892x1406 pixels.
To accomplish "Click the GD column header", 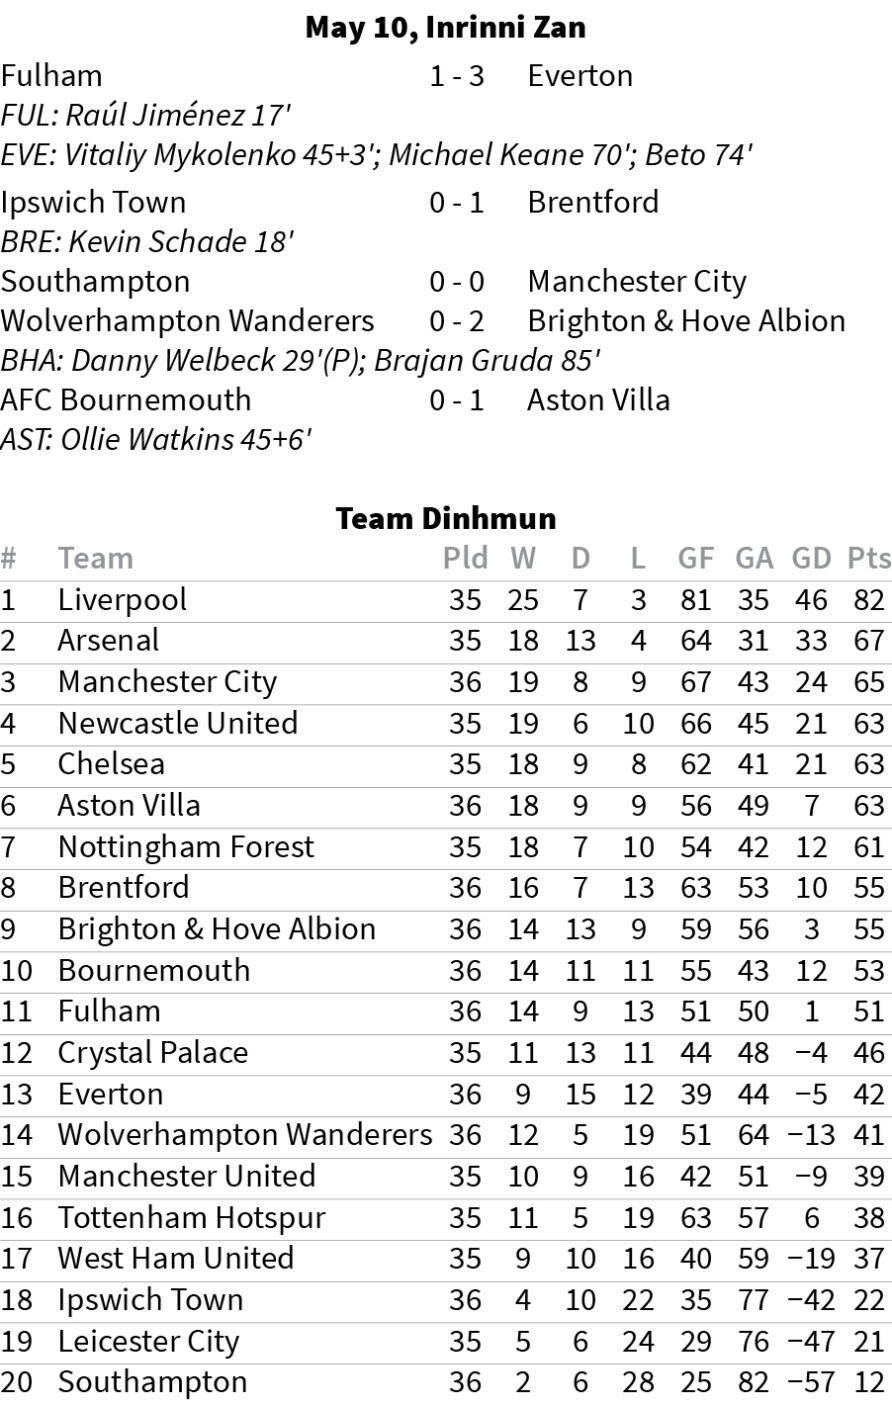I will (811, 558).
